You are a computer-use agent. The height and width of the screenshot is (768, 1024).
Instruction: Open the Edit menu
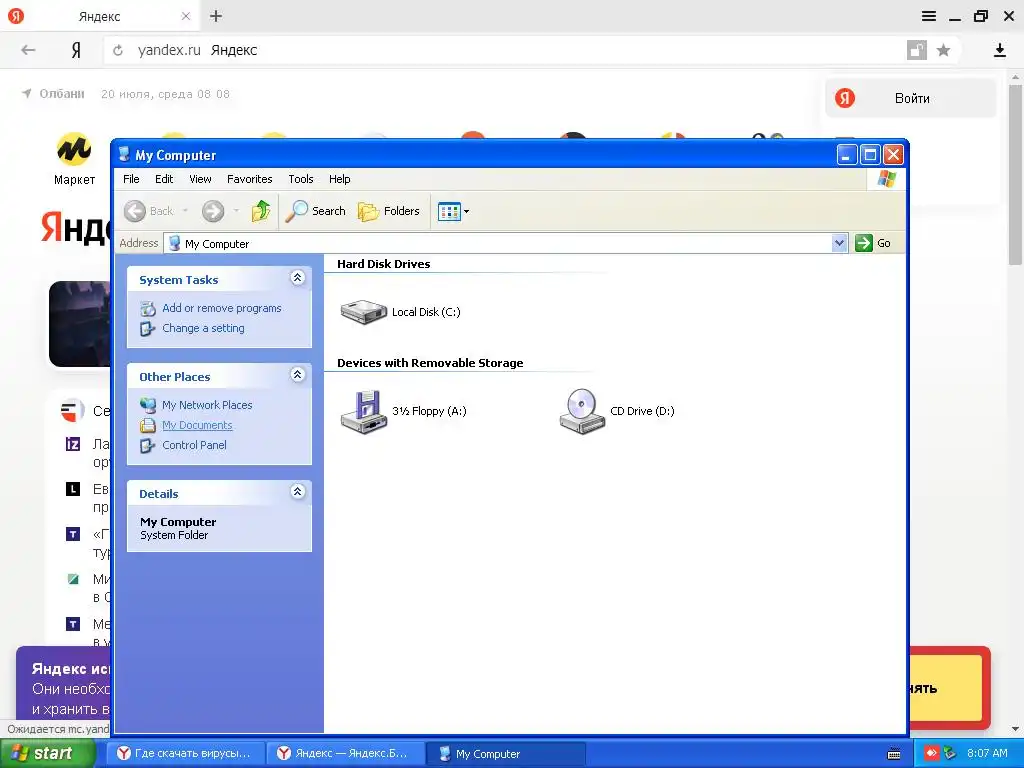click(164, 179)
